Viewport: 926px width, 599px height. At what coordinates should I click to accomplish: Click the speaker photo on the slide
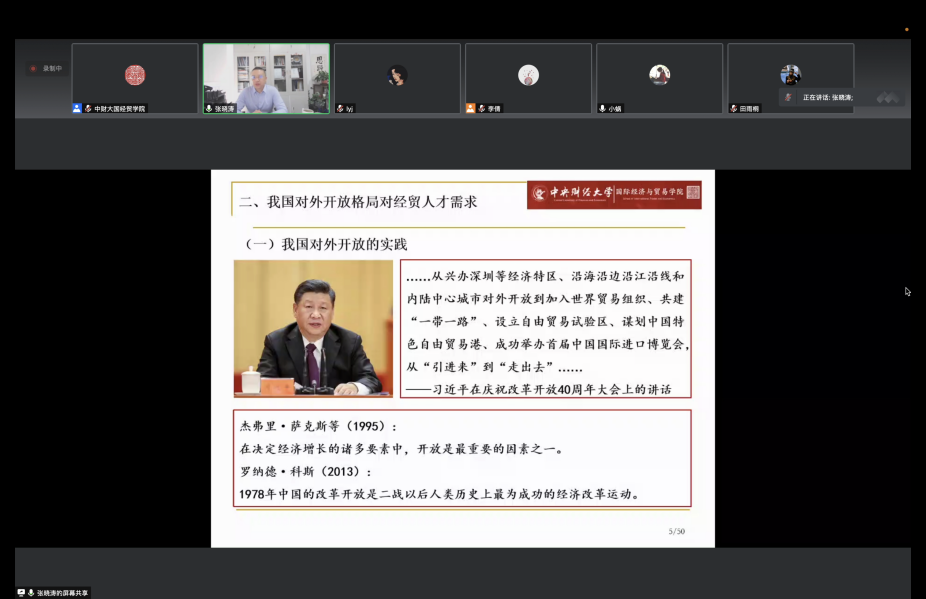tap(313, 328)
